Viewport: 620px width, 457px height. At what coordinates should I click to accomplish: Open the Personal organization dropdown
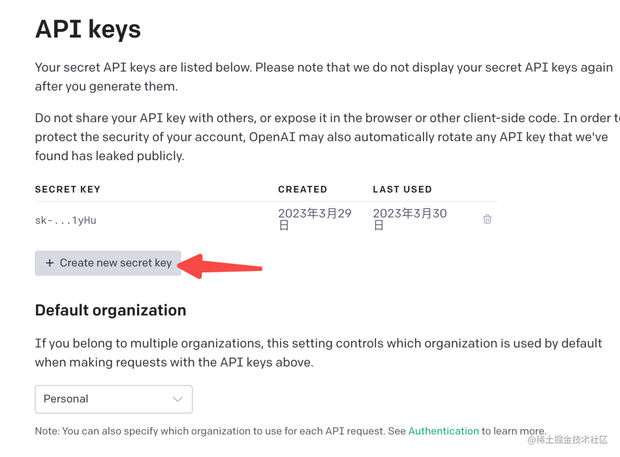pos(114,399)
